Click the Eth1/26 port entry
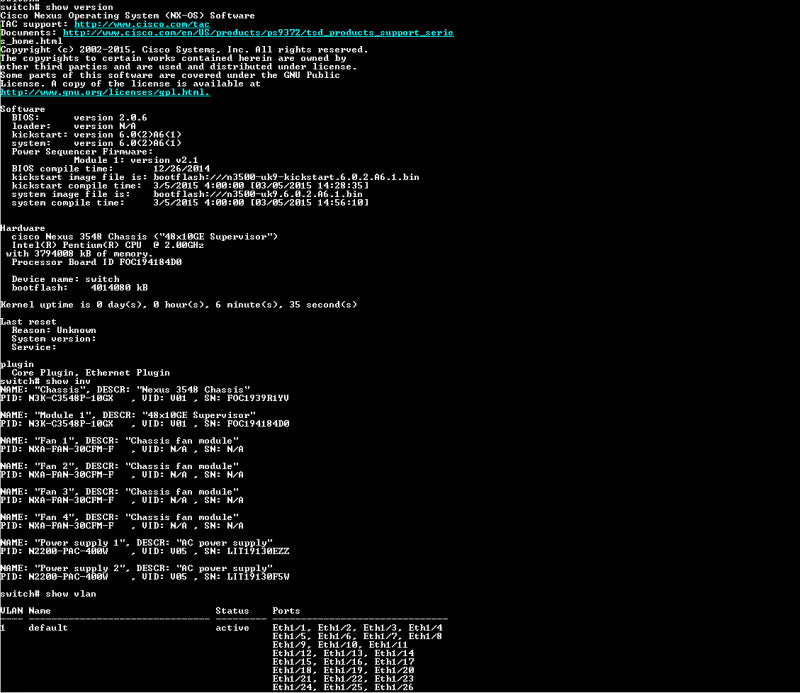This screenshot has width=800, height=693. click(394, 687)
